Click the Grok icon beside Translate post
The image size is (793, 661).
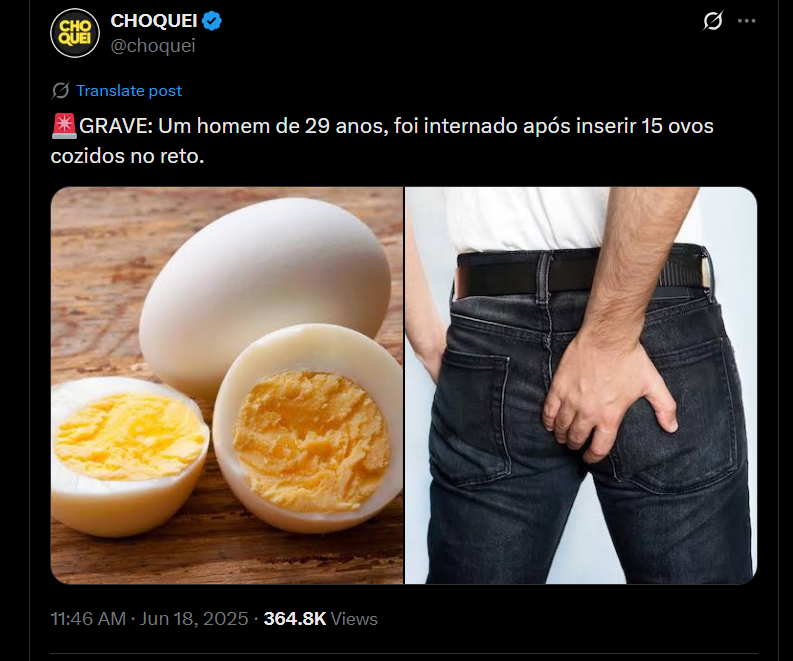(x=60, y=91)
